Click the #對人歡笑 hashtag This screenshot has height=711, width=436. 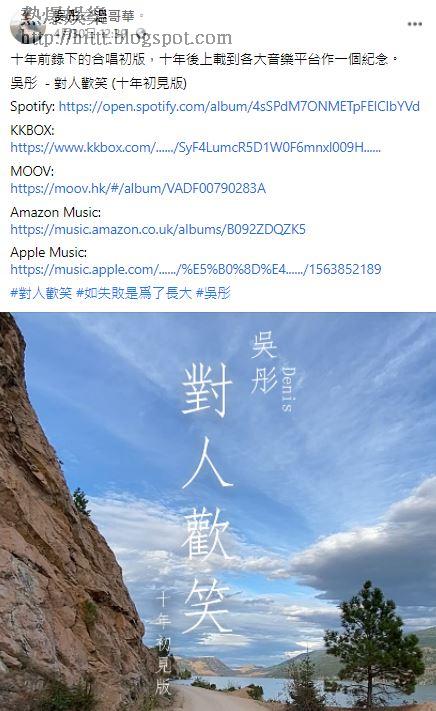[41, 293]
